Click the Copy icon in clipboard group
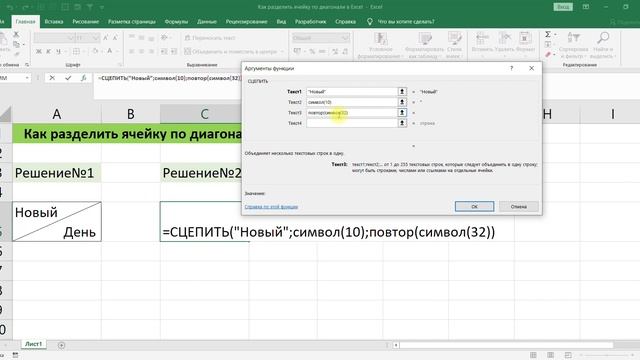 click(16, 44)
